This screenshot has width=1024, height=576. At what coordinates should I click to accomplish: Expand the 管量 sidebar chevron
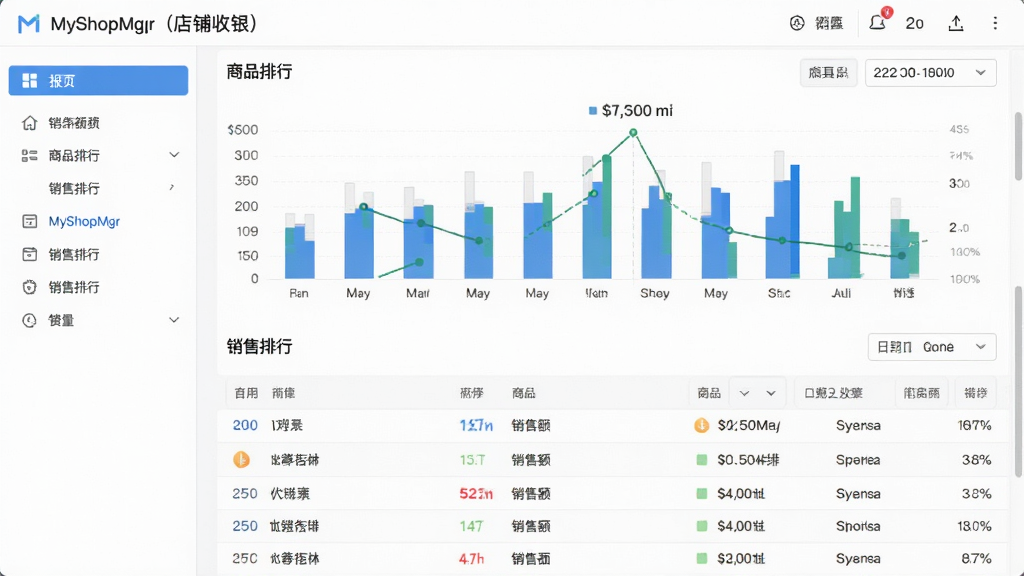(174, 320)
